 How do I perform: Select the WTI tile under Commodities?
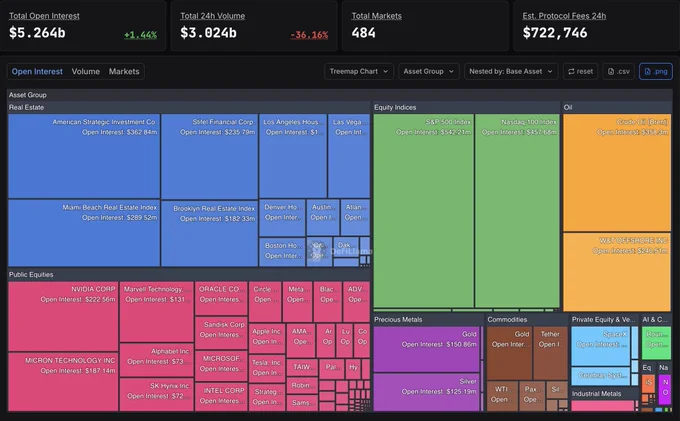point(502,396)
